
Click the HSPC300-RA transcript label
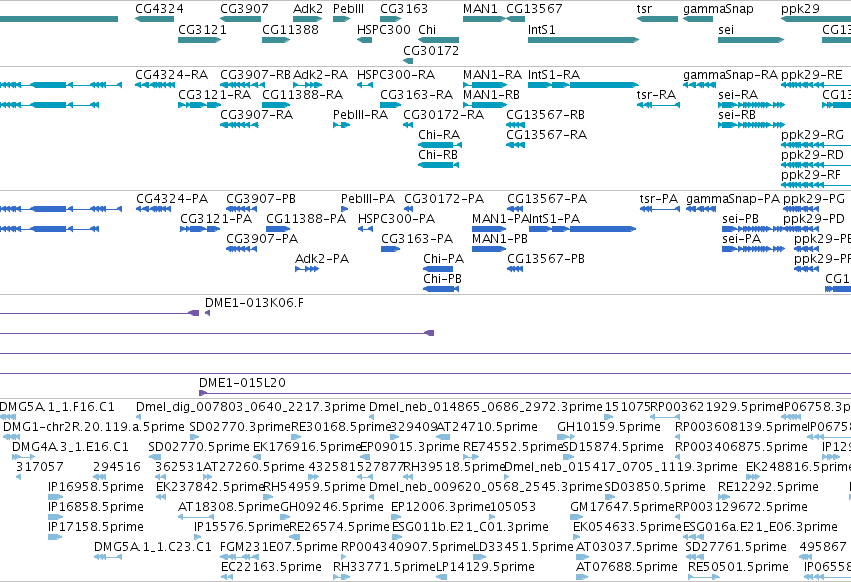(396, 74)
